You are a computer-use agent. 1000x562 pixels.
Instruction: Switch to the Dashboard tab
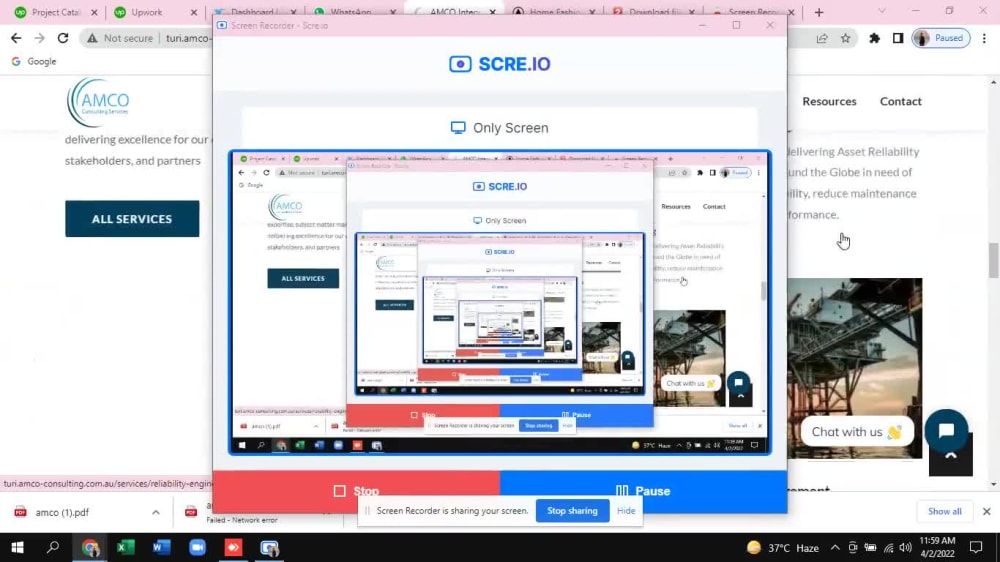click(x=253, y=12)
